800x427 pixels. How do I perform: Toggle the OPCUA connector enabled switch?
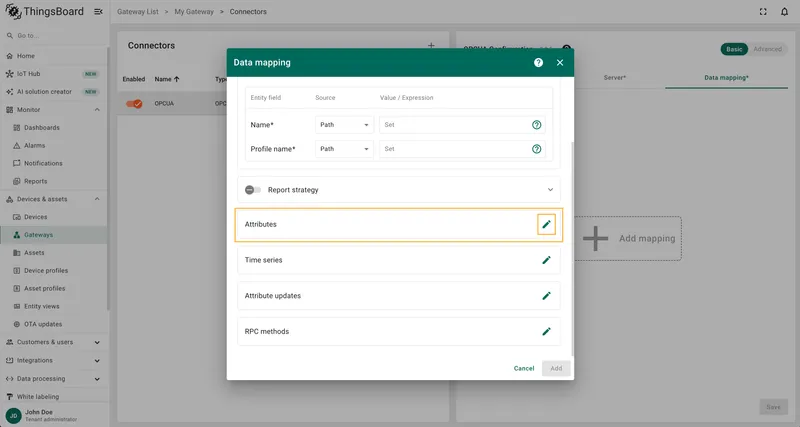click(x=134, y=104)
